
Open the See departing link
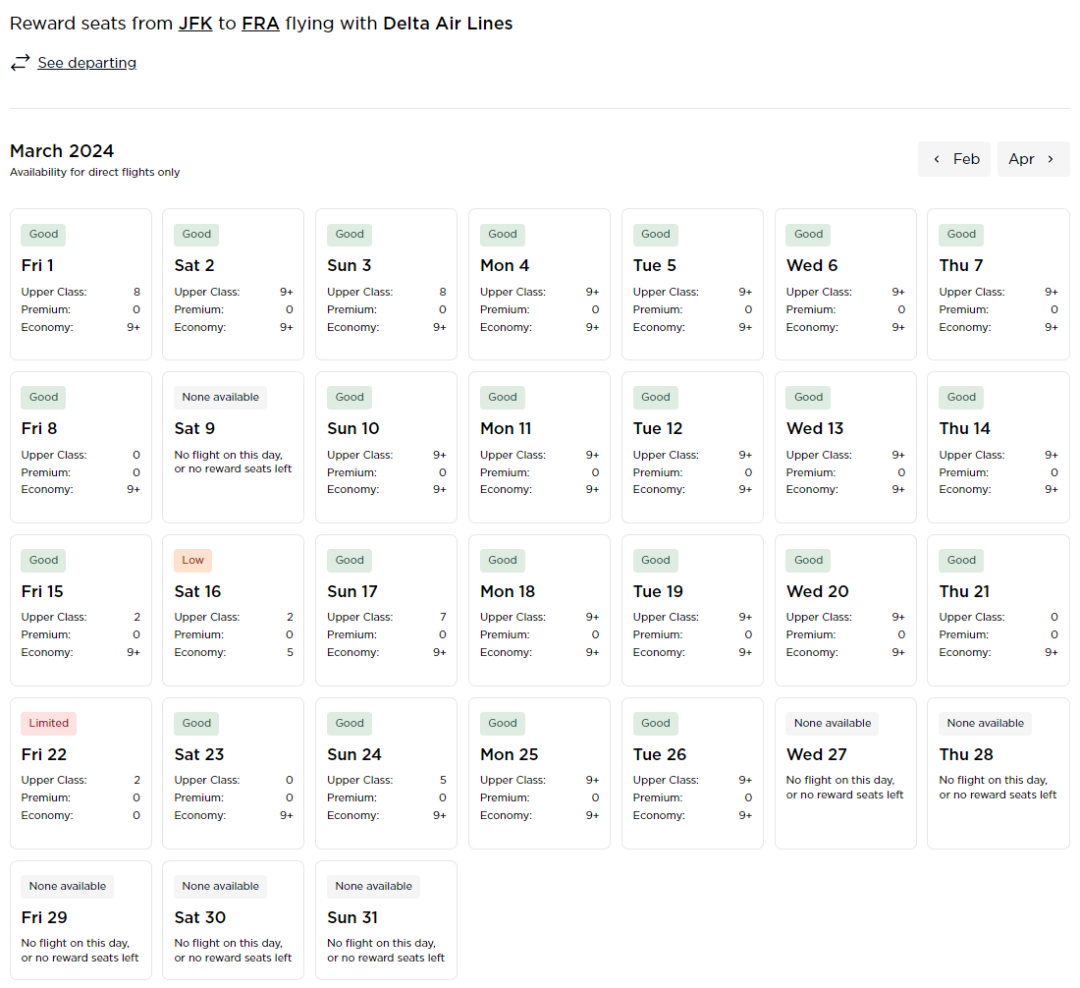(87, 63)
